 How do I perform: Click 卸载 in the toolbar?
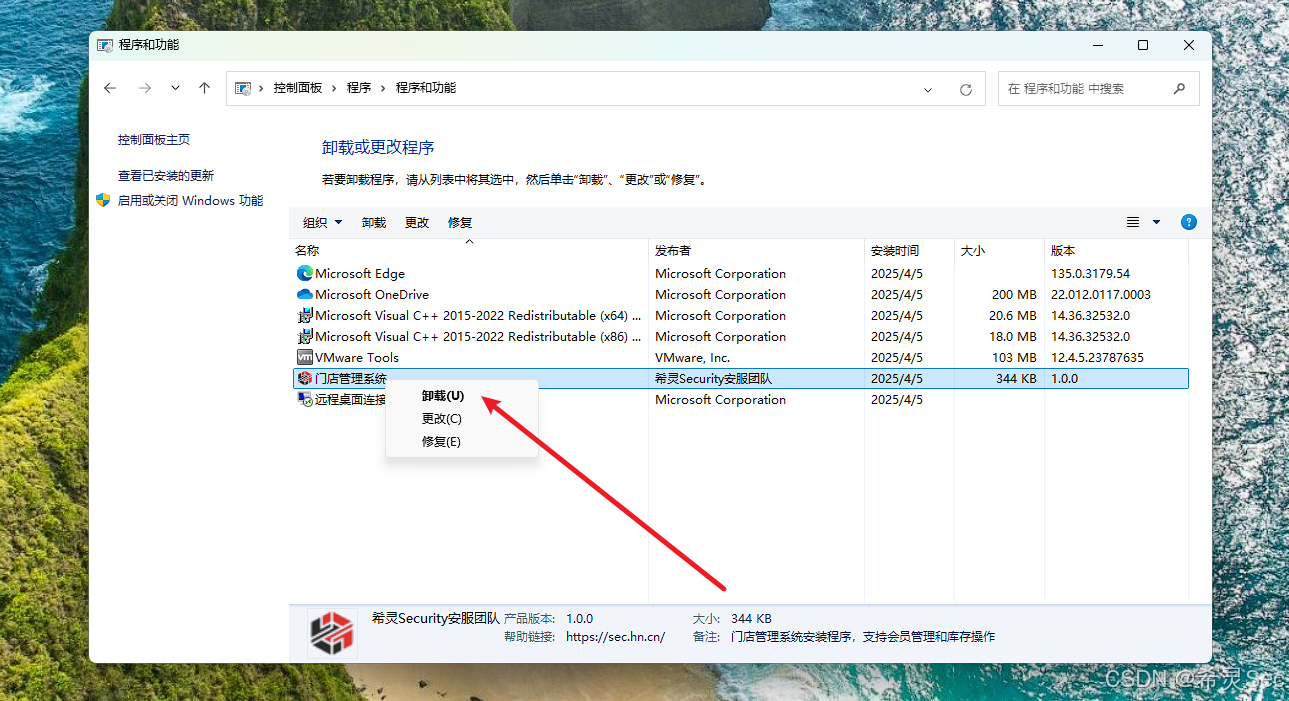(374, 222)
